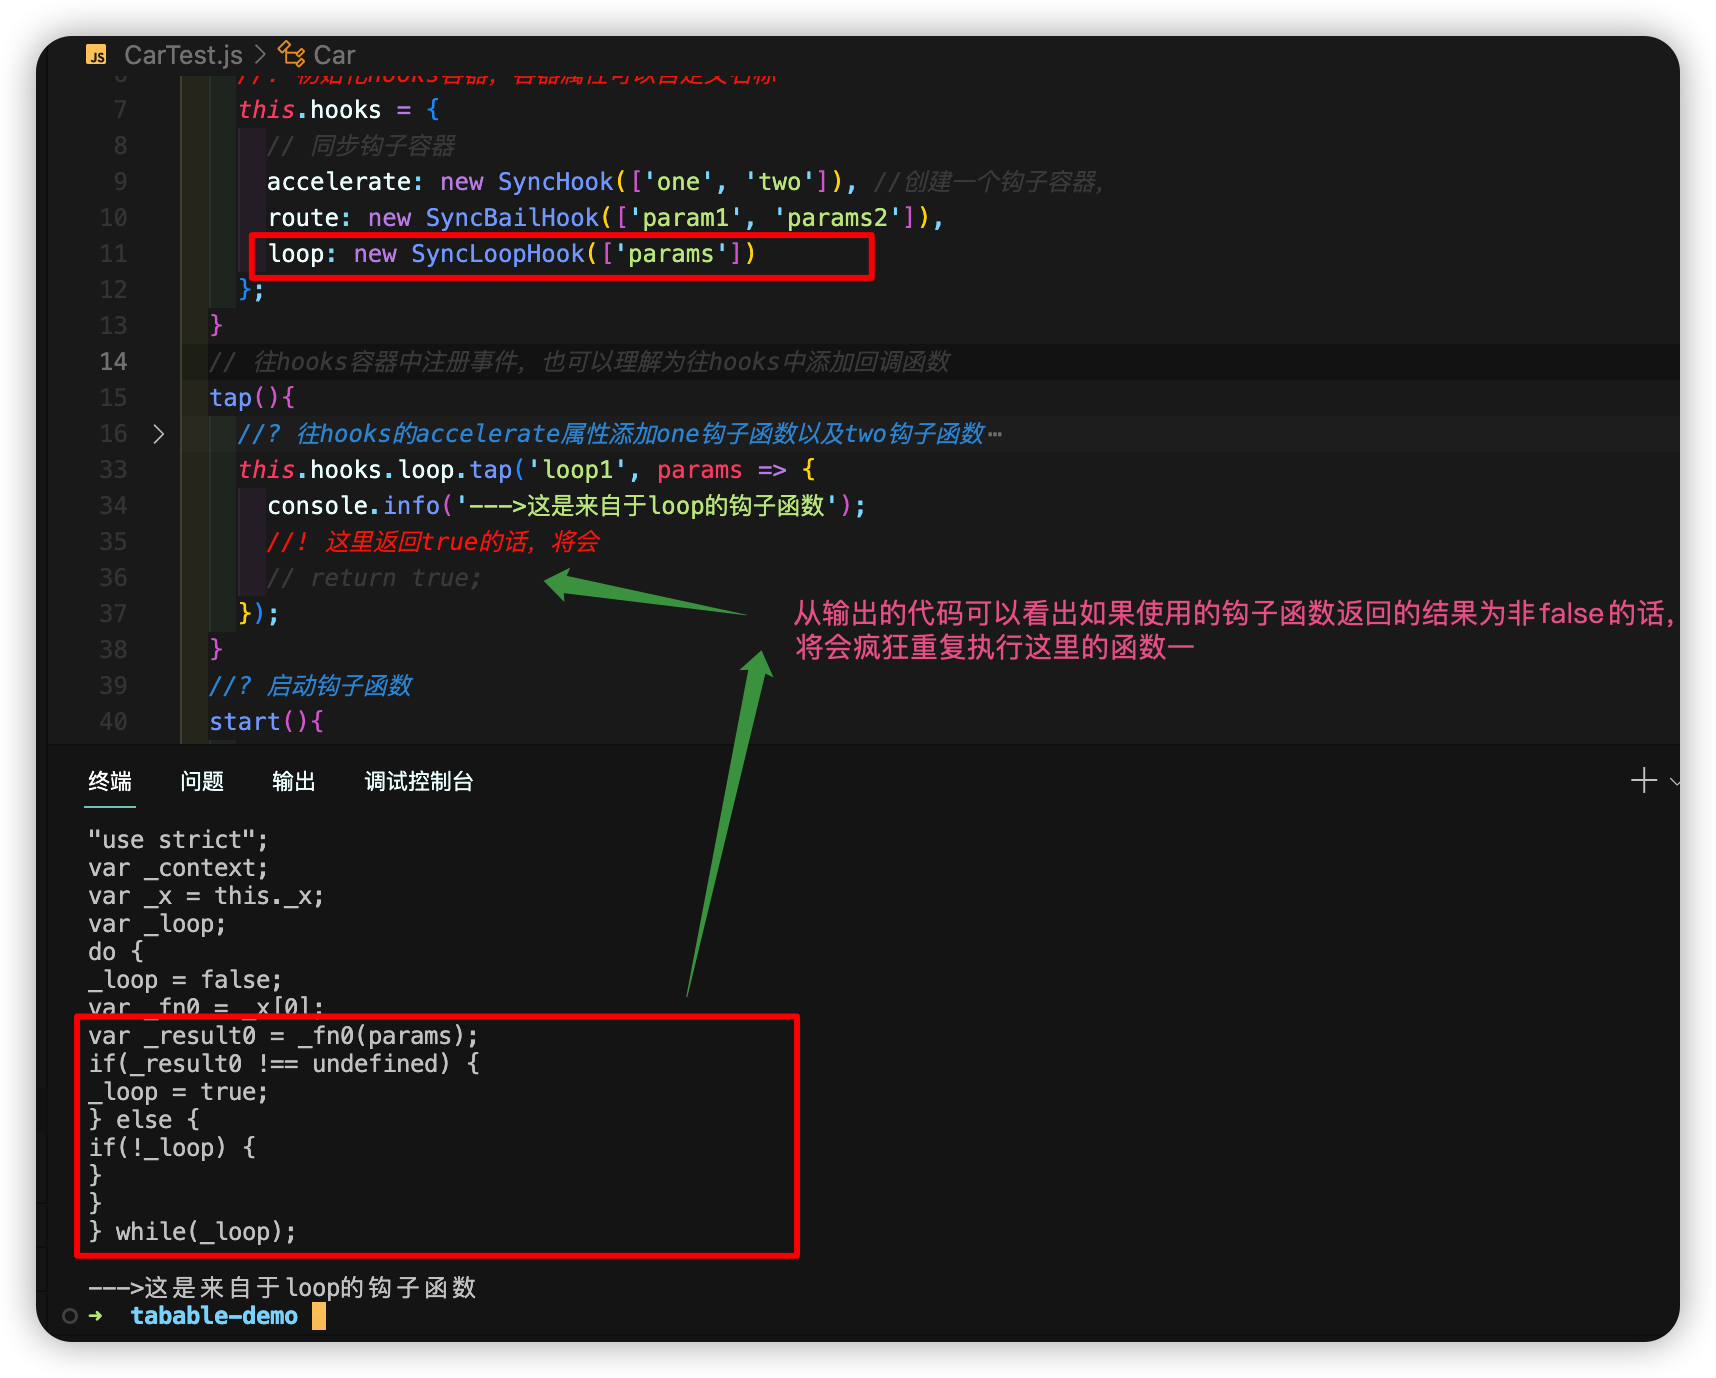Click the tabable-demo terminal prompt
1716x1378 pixels.
(214, 1315)
